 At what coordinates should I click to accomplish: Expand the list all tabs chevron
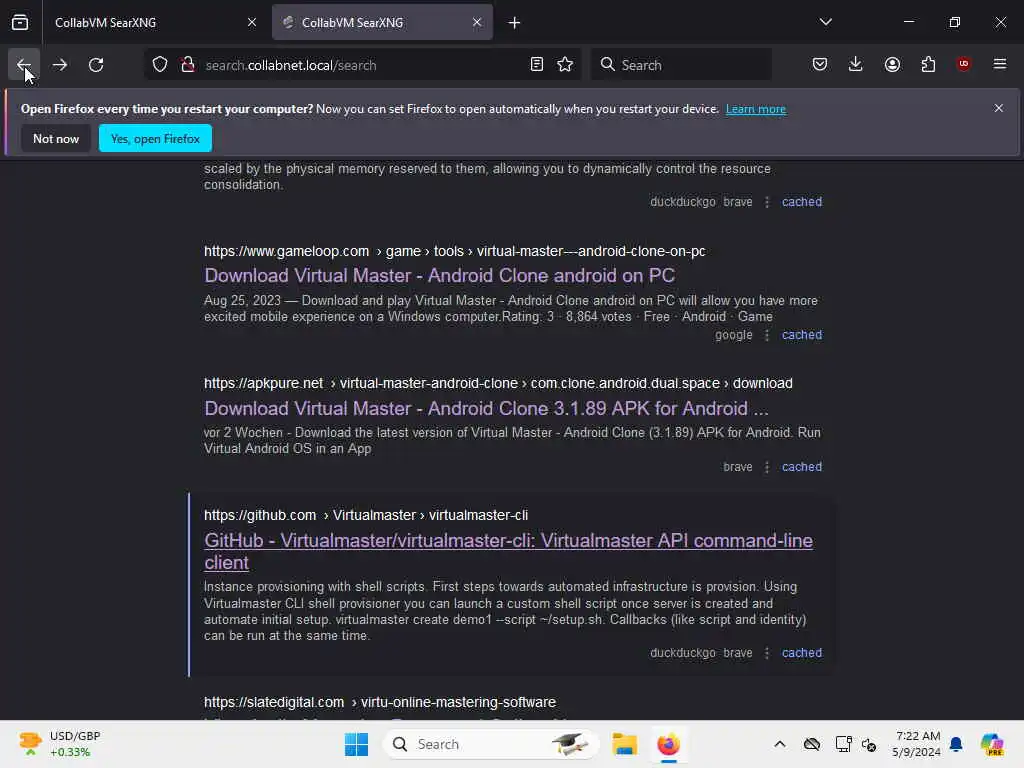click(x=825, y=22)
